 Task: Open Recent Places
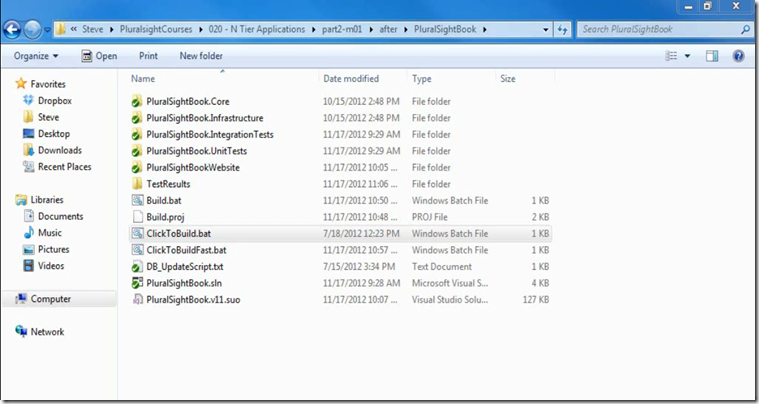coord(64,166)
